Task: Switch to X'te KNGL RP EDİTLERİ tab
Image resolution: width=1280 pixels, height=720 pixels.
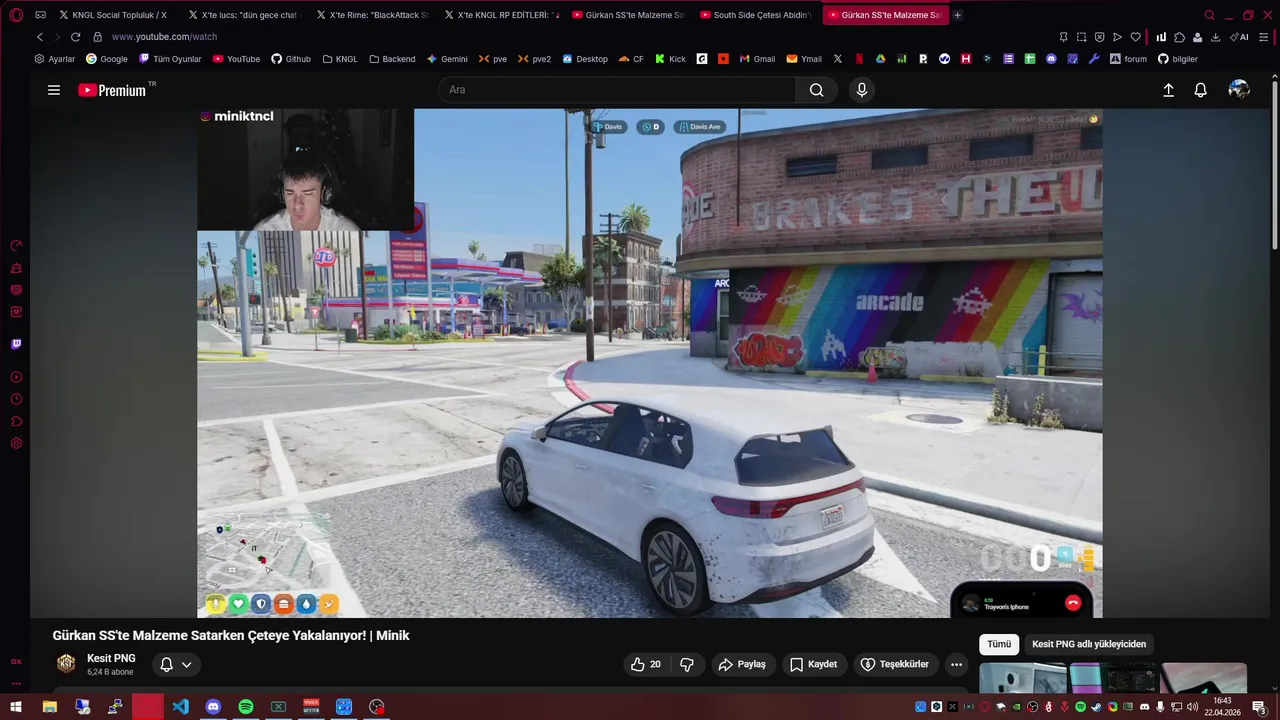Action: (x=498, y=15)
